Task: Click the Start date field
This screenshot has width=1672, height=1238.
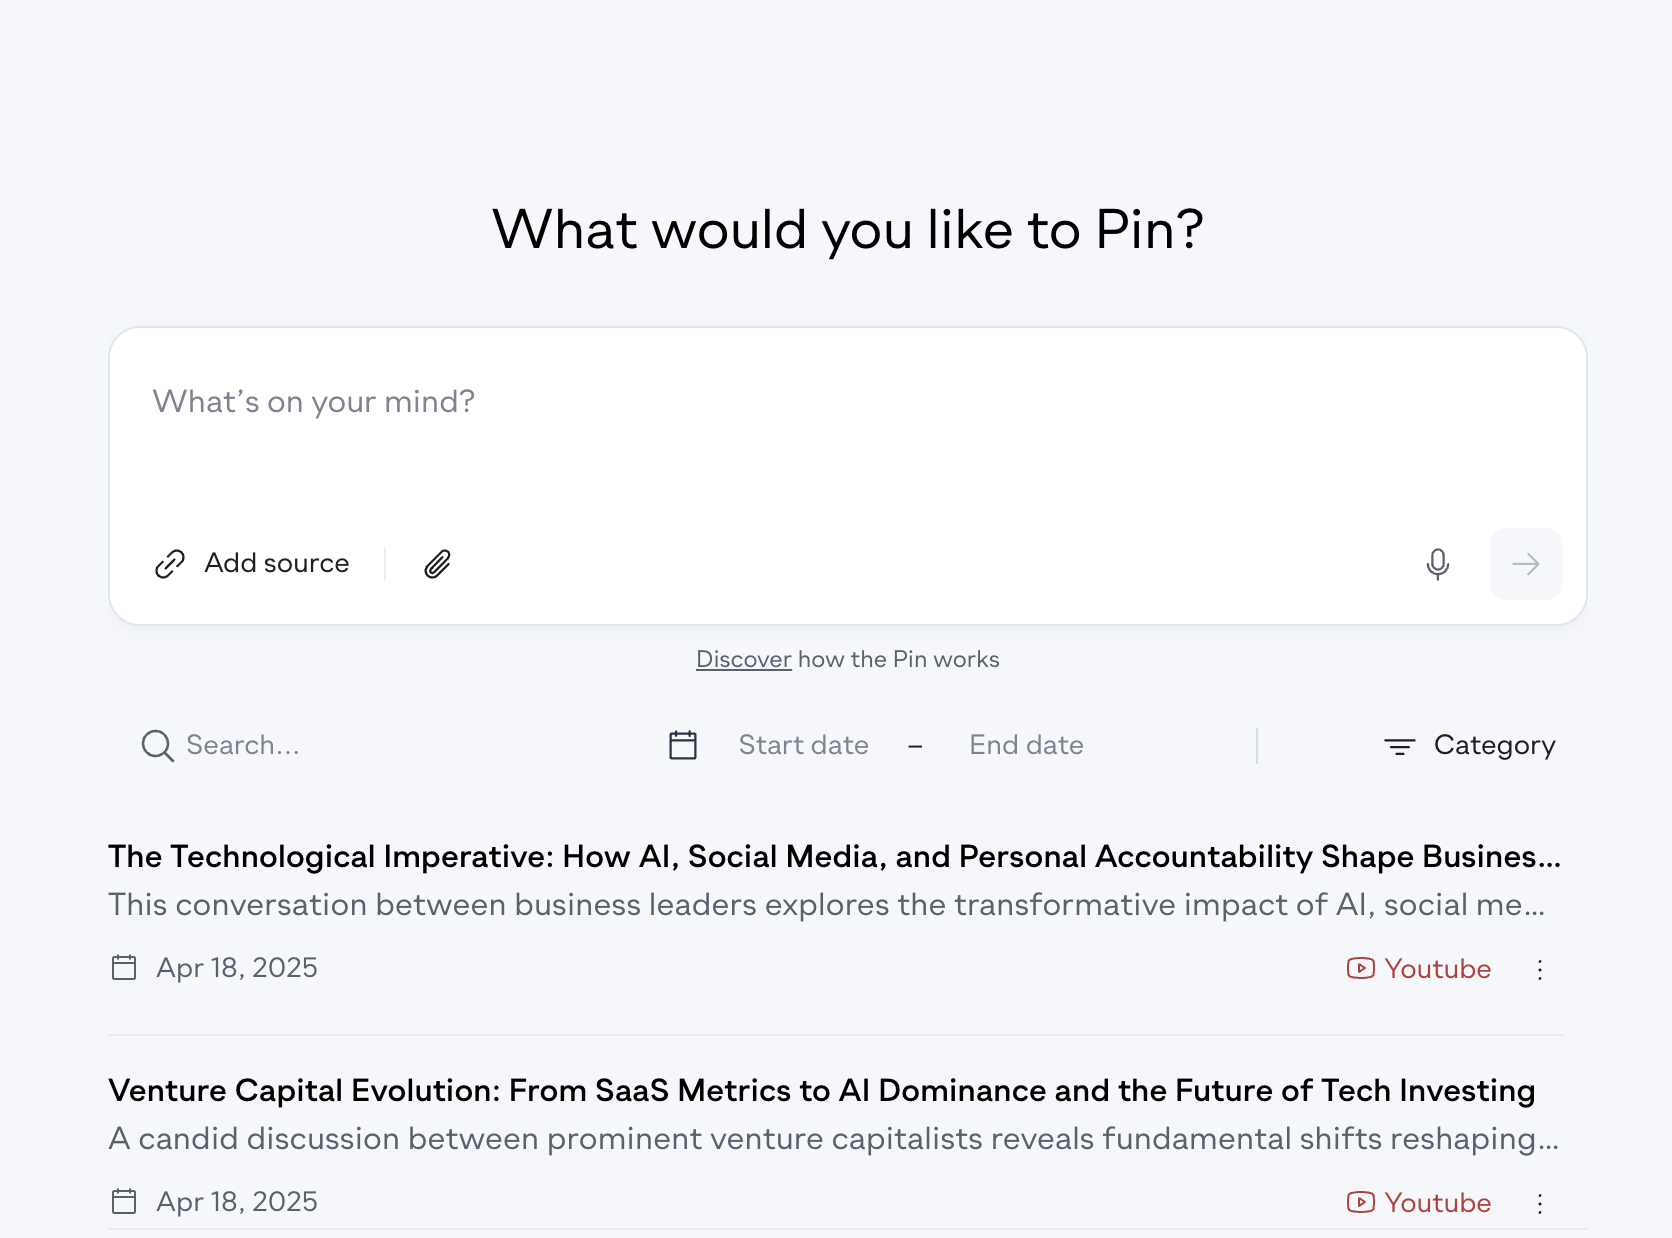Action: [x=803, y=745]
